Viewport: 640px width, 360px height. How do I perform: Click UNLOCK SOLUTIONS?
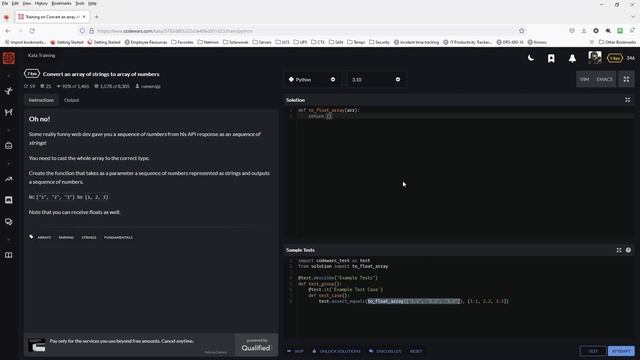pyautogui.click(x=336, y=351)
